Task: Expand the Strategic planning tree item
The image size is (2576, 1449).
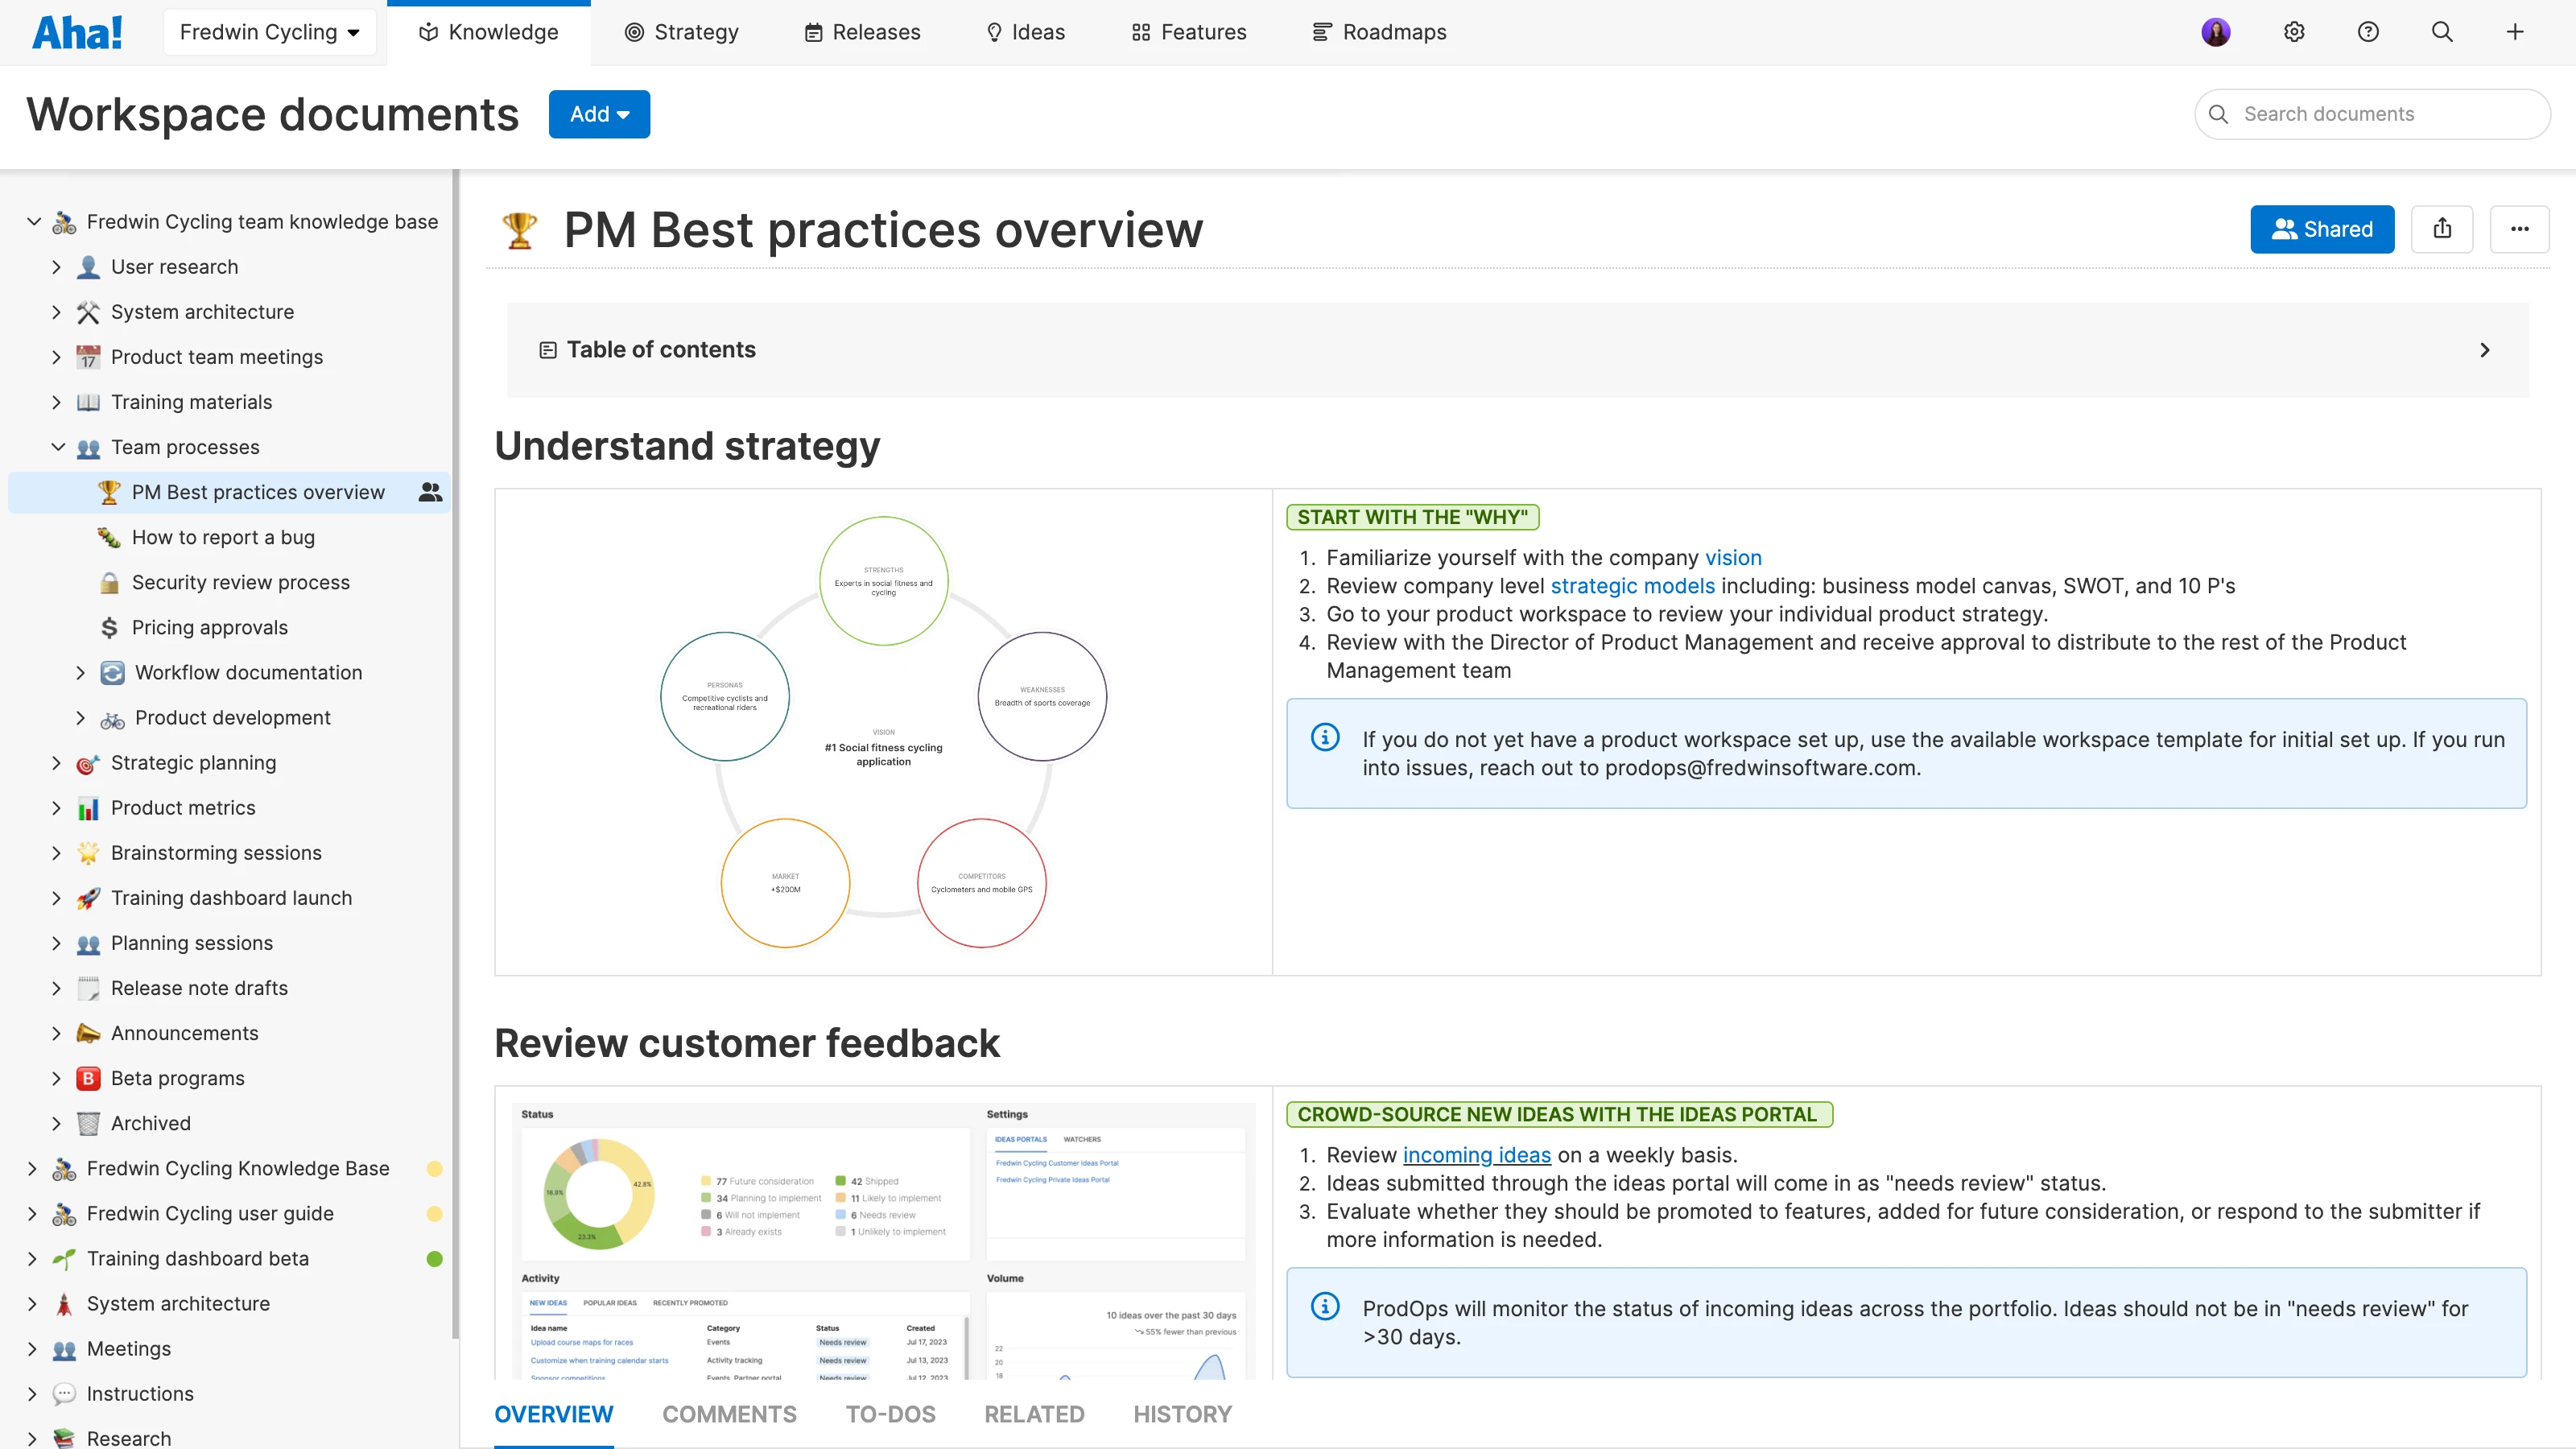Action: pos(57,762)
